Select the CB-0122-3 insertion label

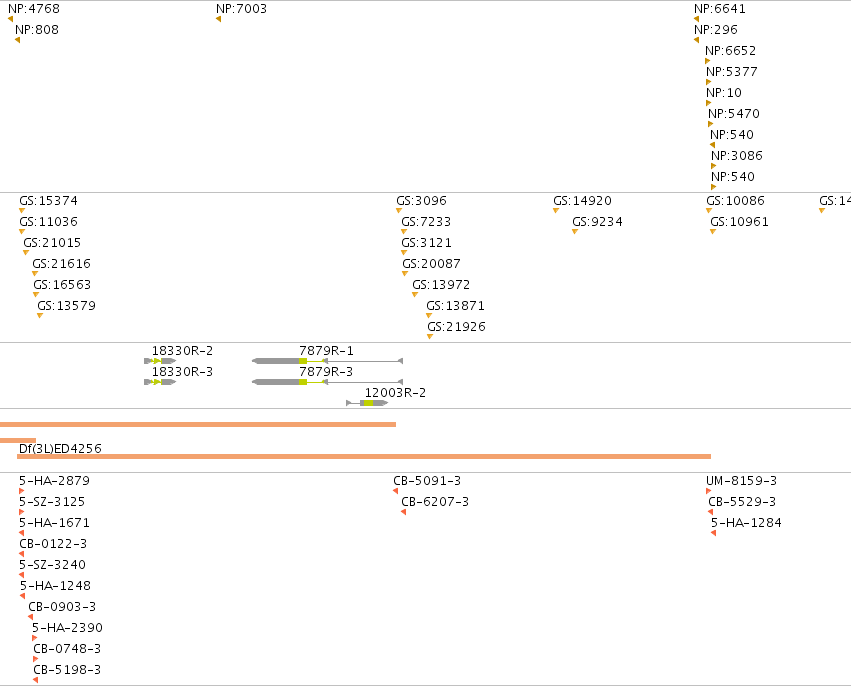pyautogui.click(x=53, y=544)
